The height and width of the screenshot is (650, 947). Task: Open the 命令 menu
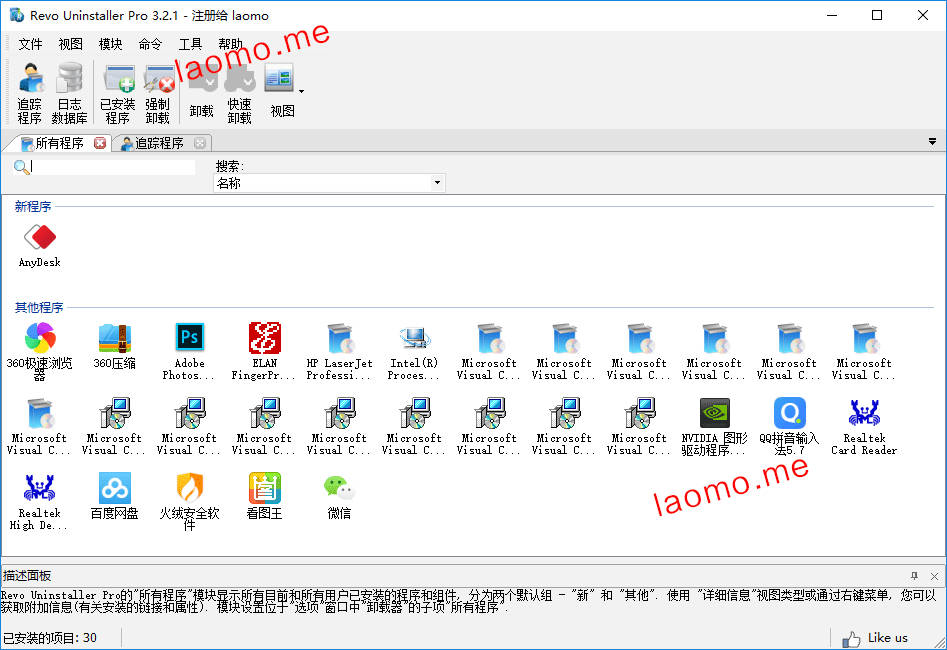point(150,44)
